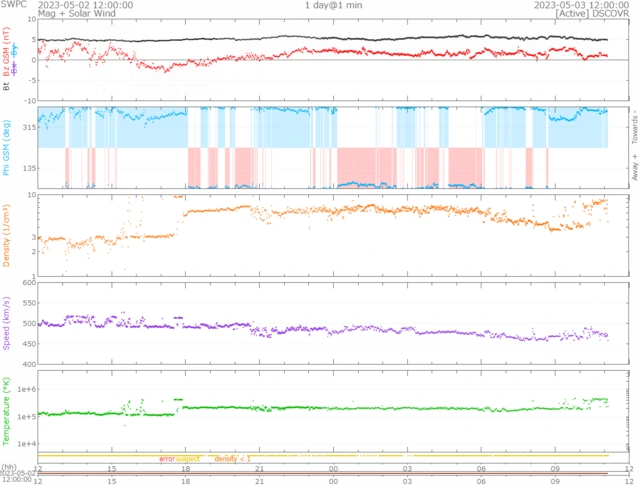
Task: Click the Speed (km/s) axis label
Action: tap(6, 323)
